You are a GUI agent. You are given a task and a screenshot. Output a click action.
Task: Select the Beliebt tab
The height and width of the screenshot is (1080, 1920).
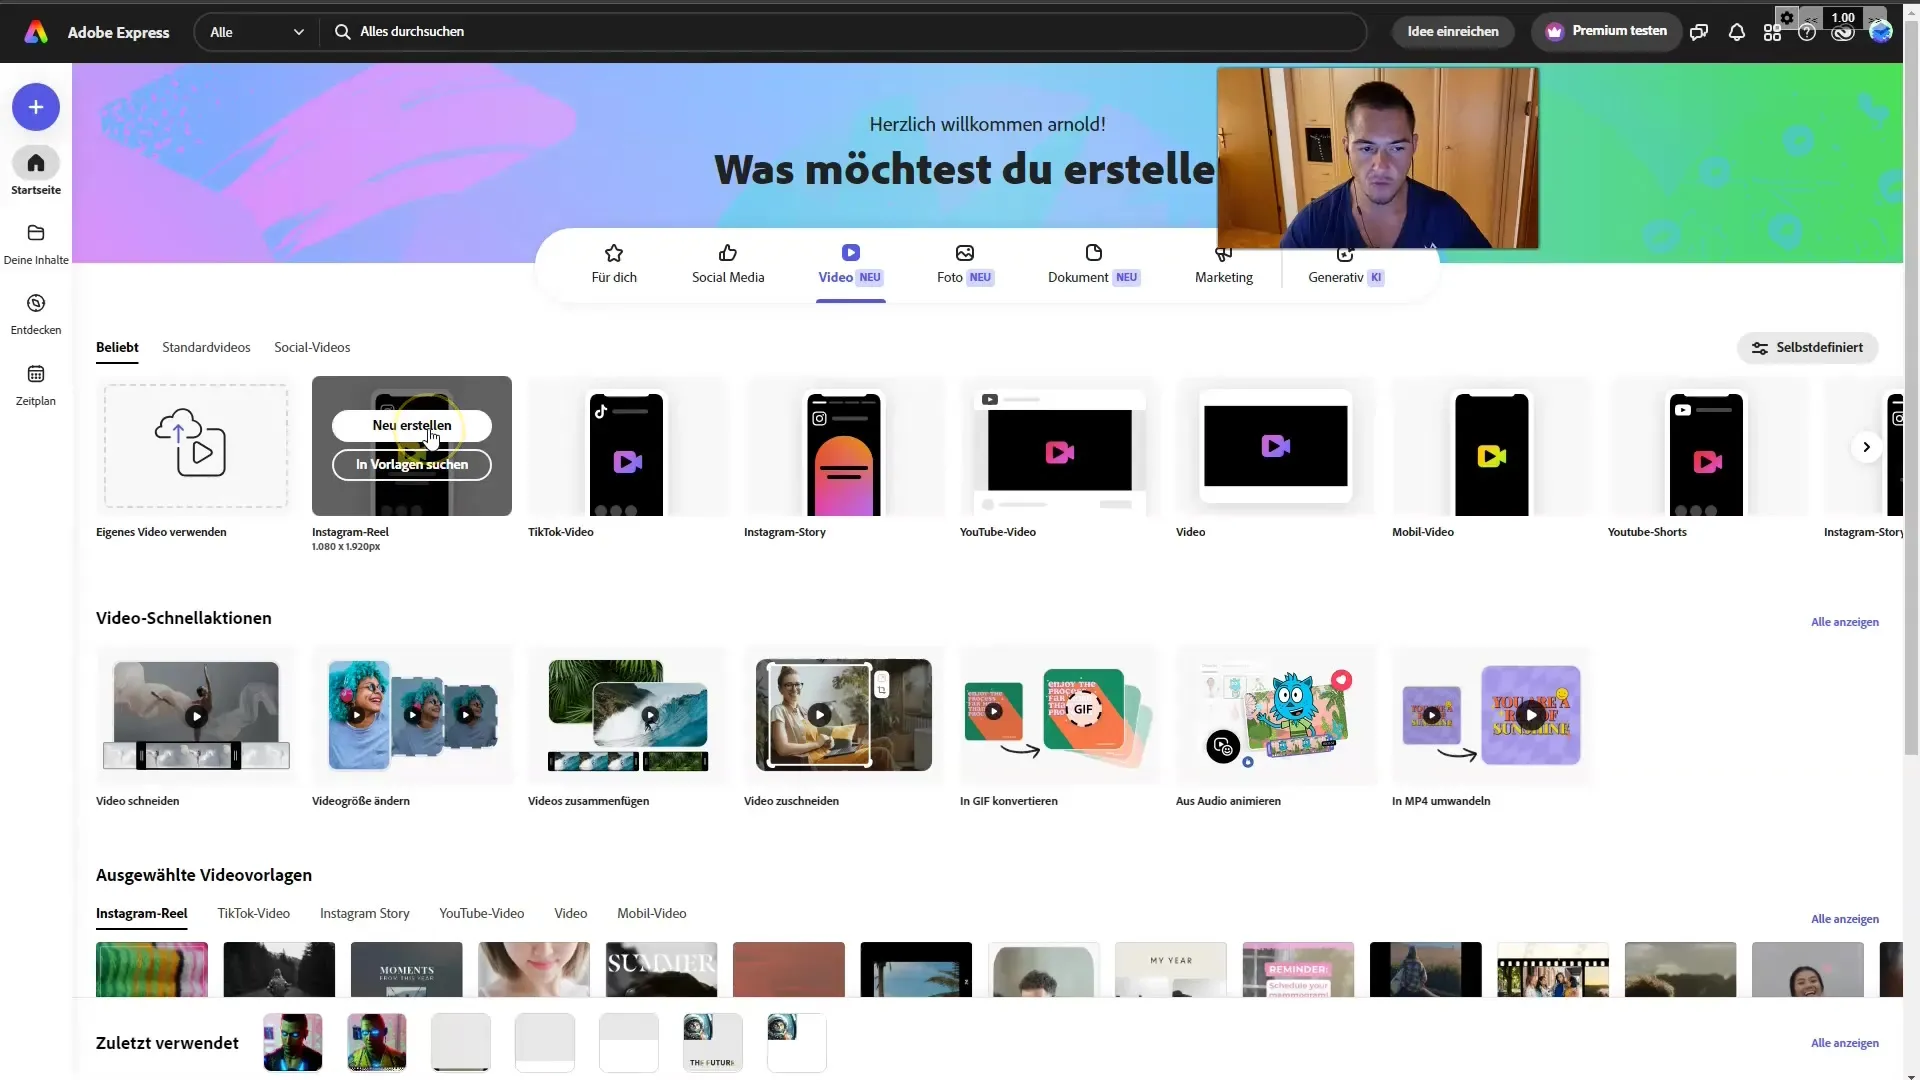117,348
